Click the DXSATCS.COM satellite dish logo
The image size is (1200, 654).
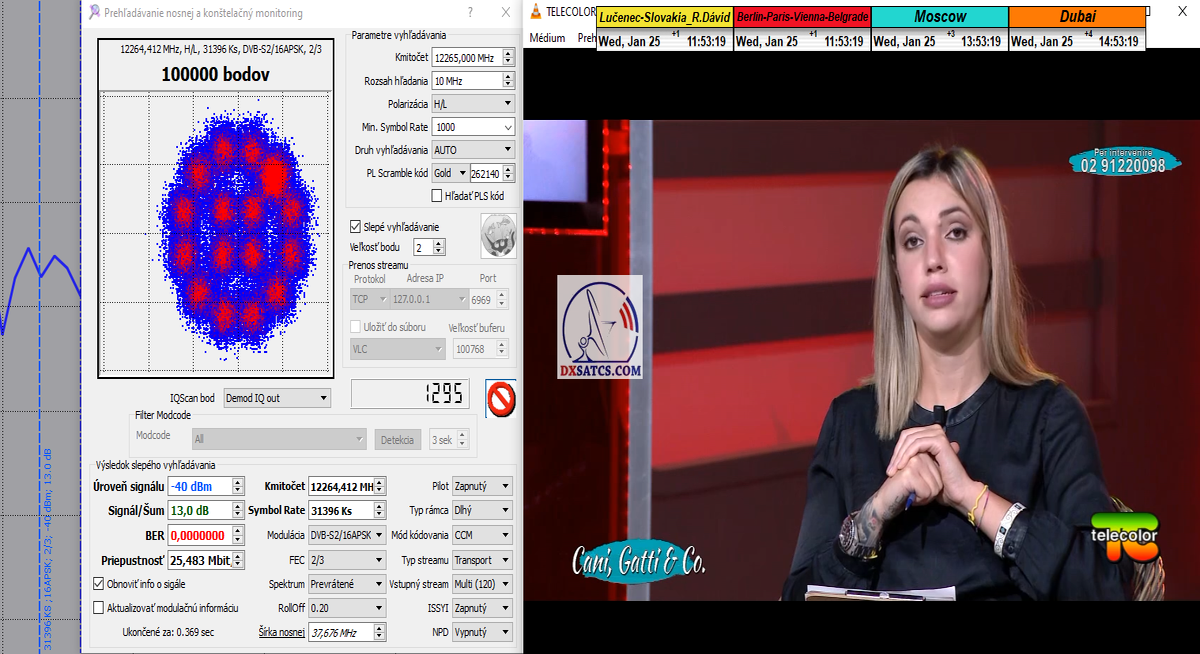pos(600,328)
